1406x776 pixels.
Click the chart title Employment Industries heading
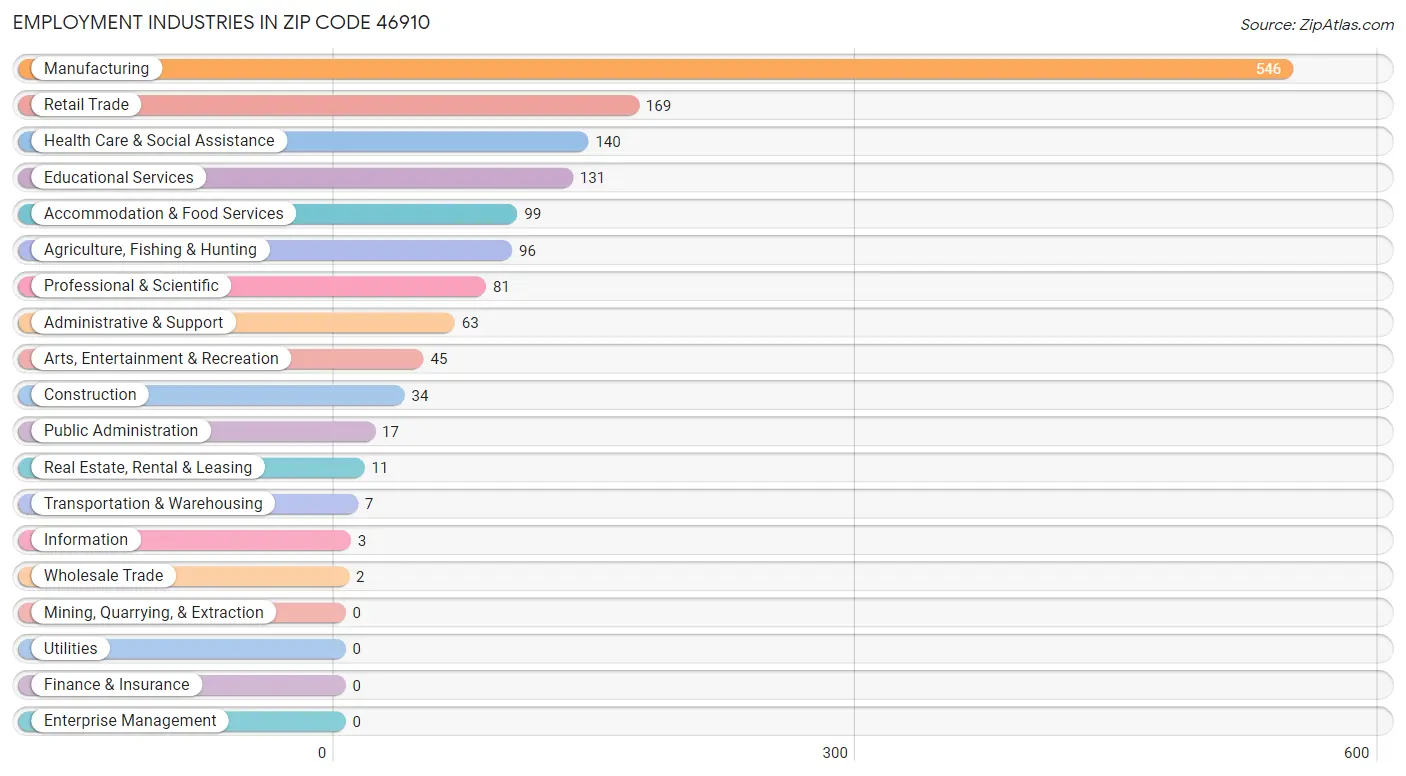click(x=221, y=22)
